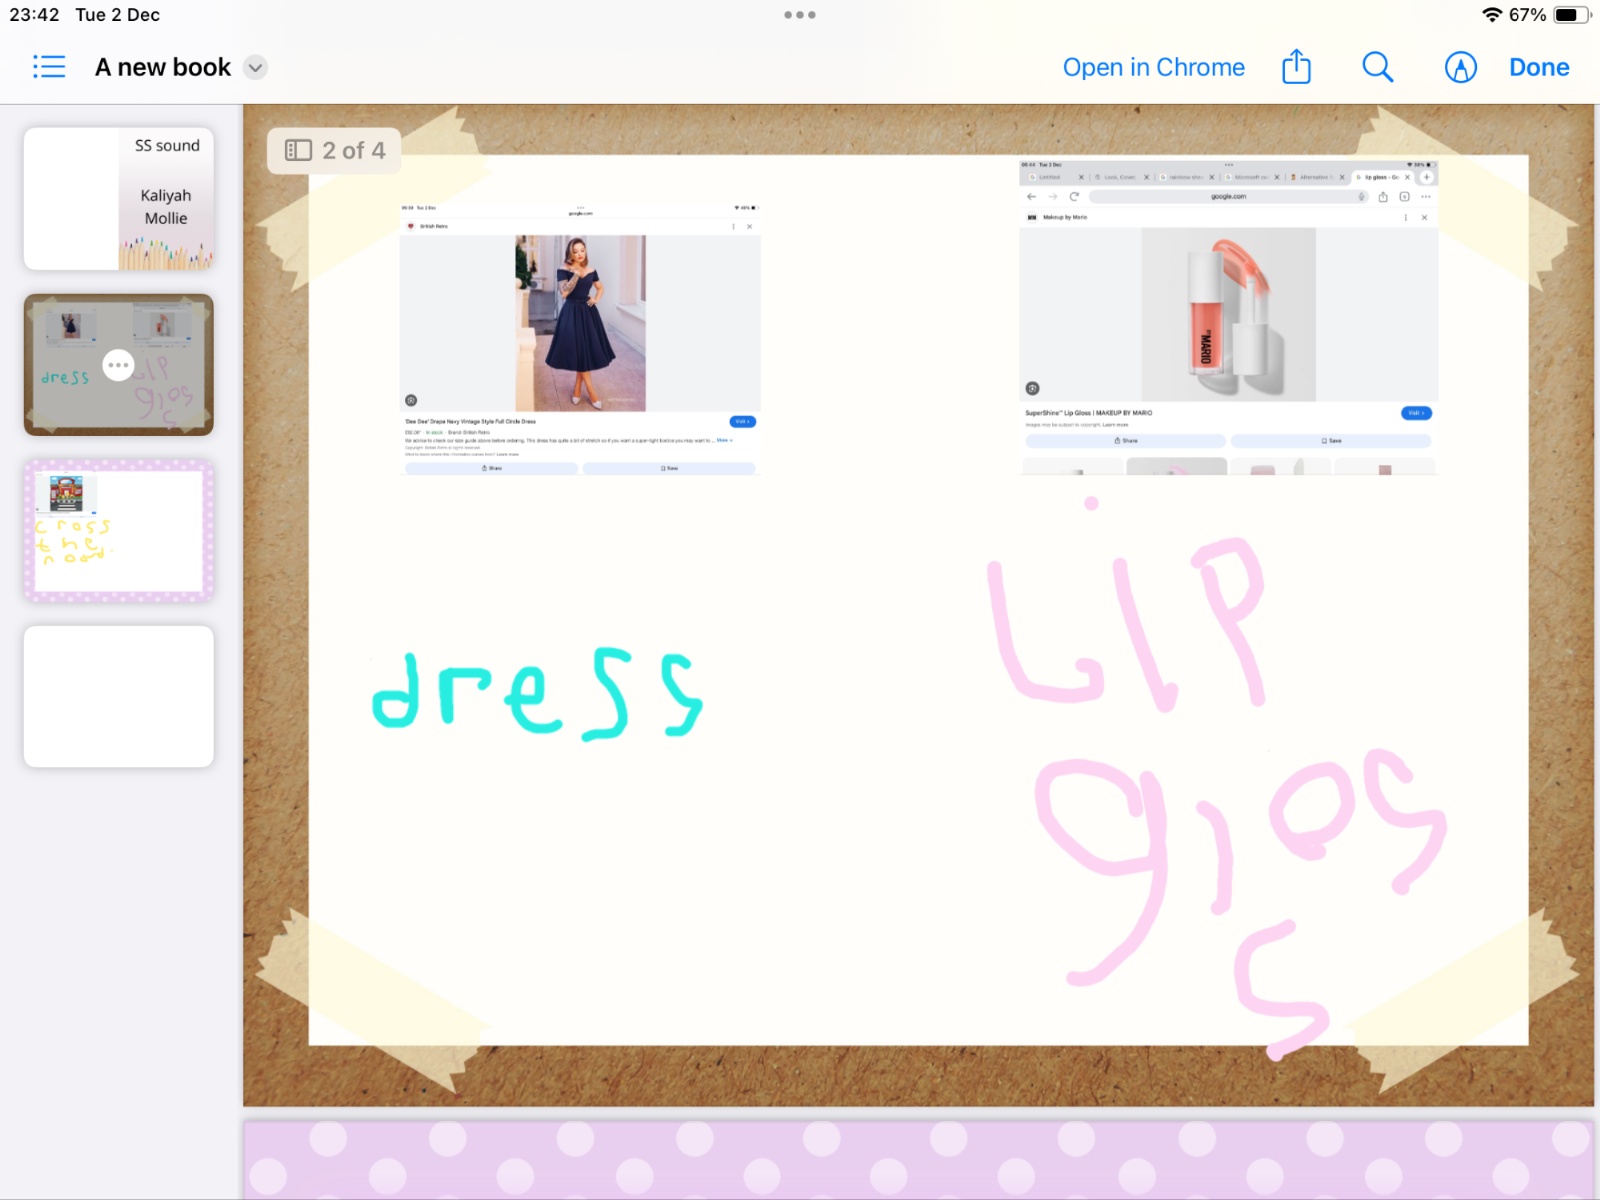
Task: Tap the battery indicator icon
Action: (1570, 15)
